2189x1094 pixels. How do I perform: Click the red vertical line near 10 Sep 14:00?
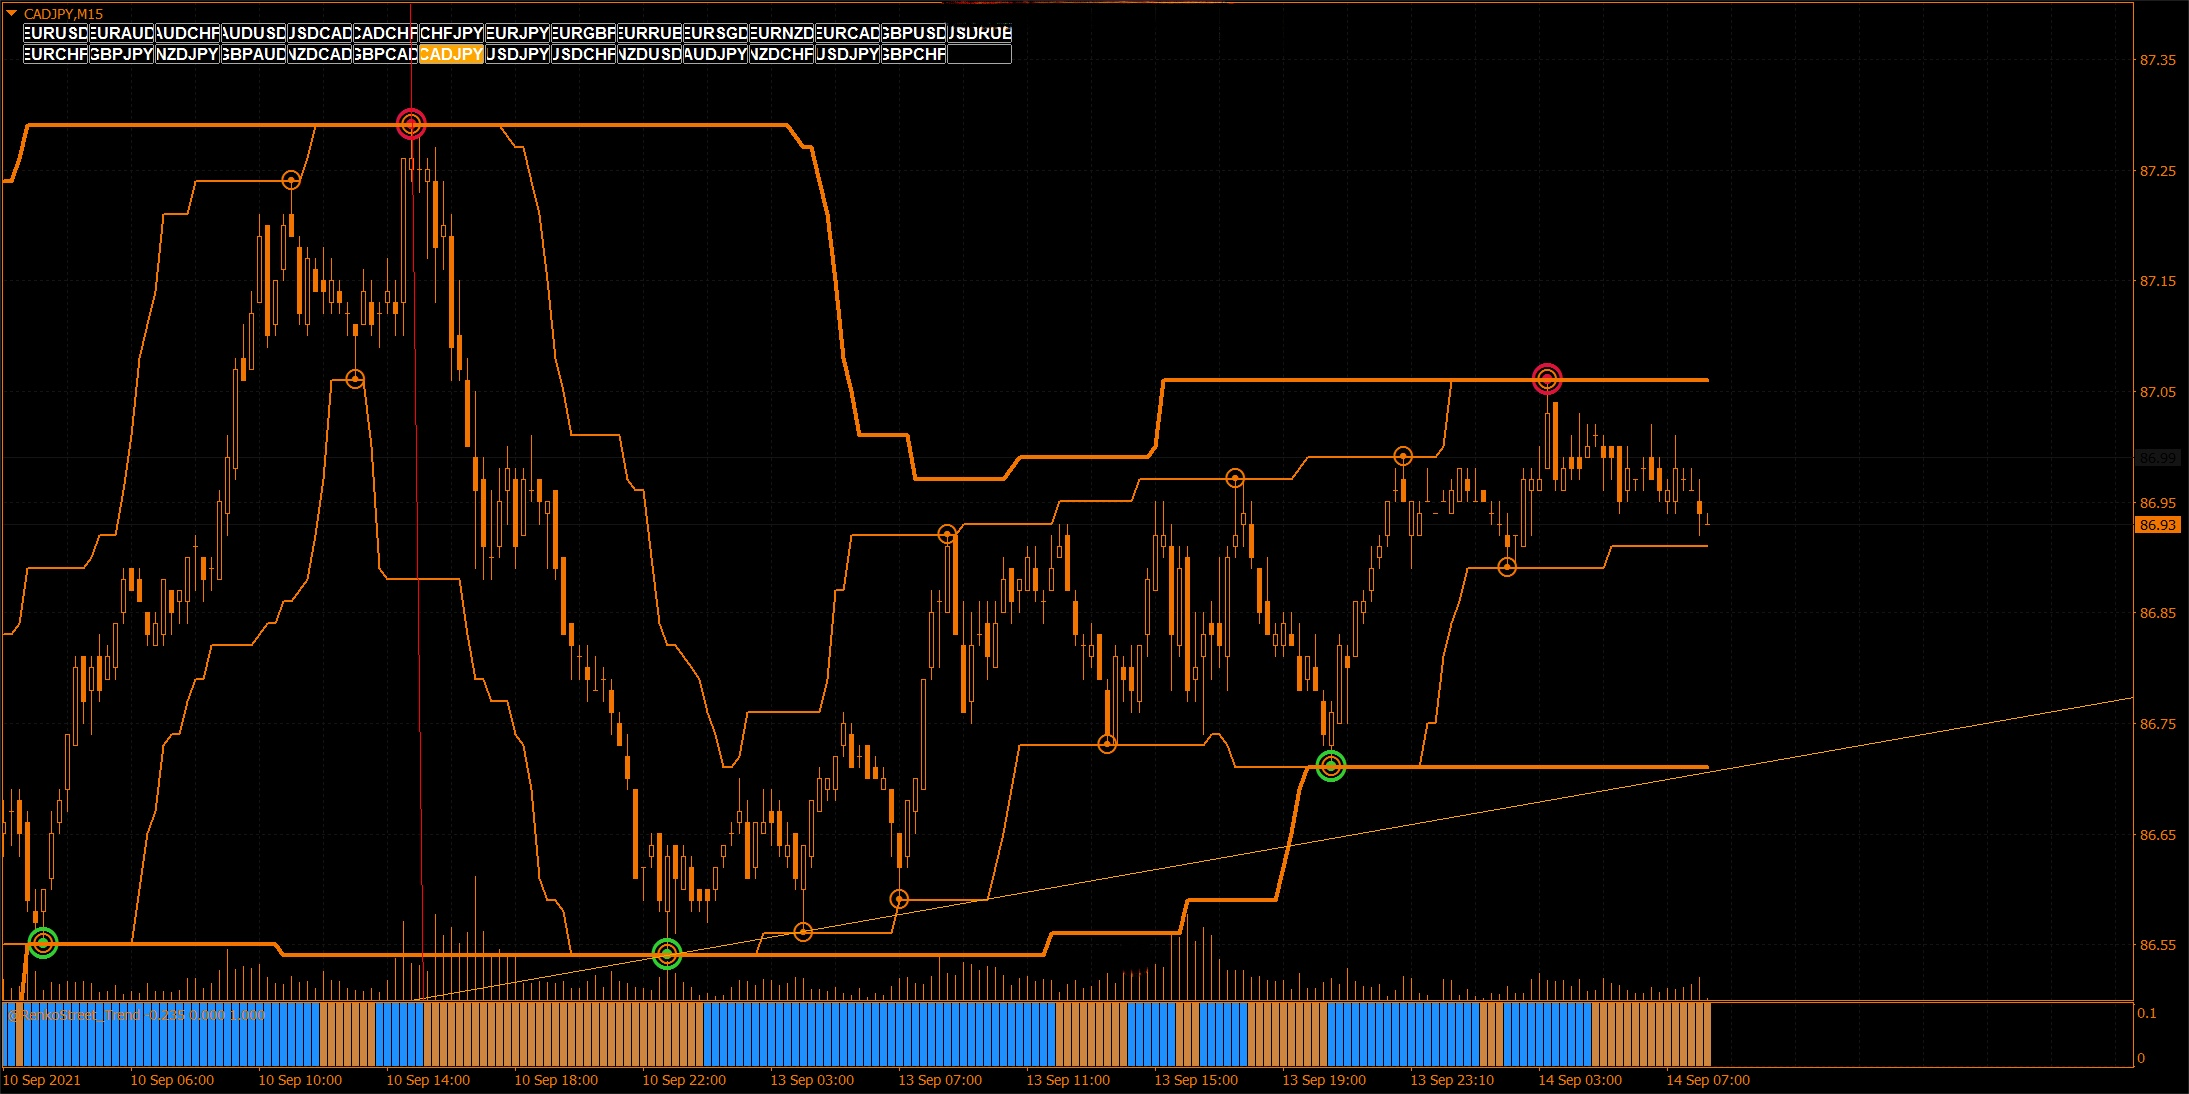click(418, 600)
